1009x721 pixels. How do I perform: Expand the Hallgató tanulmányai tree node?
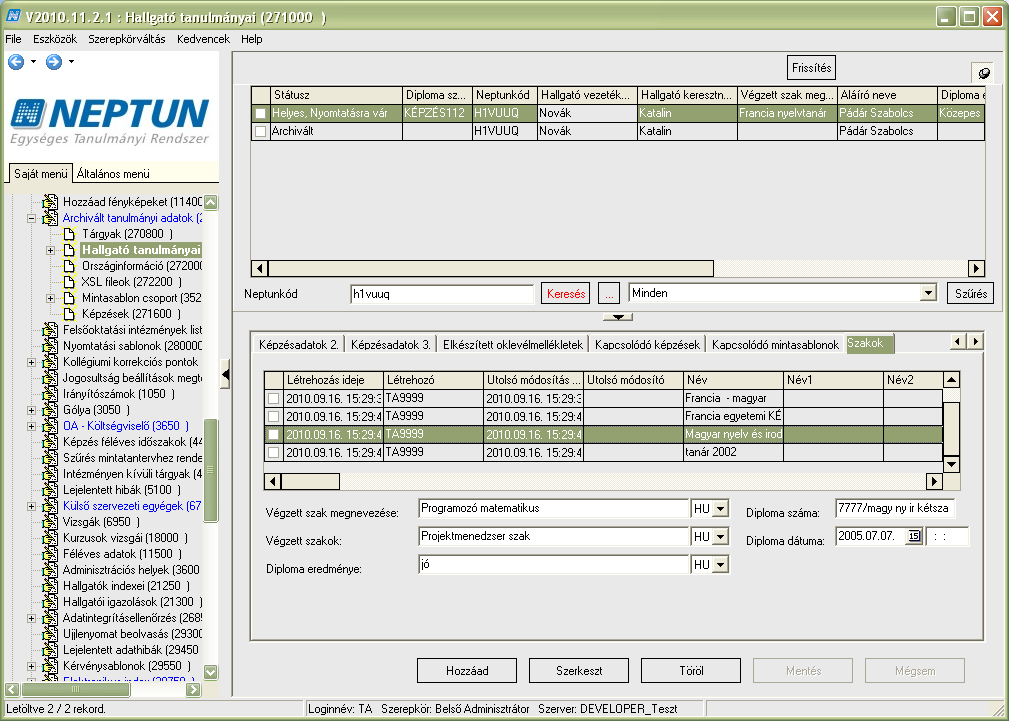pyautogui.click(x=50, y=250)
